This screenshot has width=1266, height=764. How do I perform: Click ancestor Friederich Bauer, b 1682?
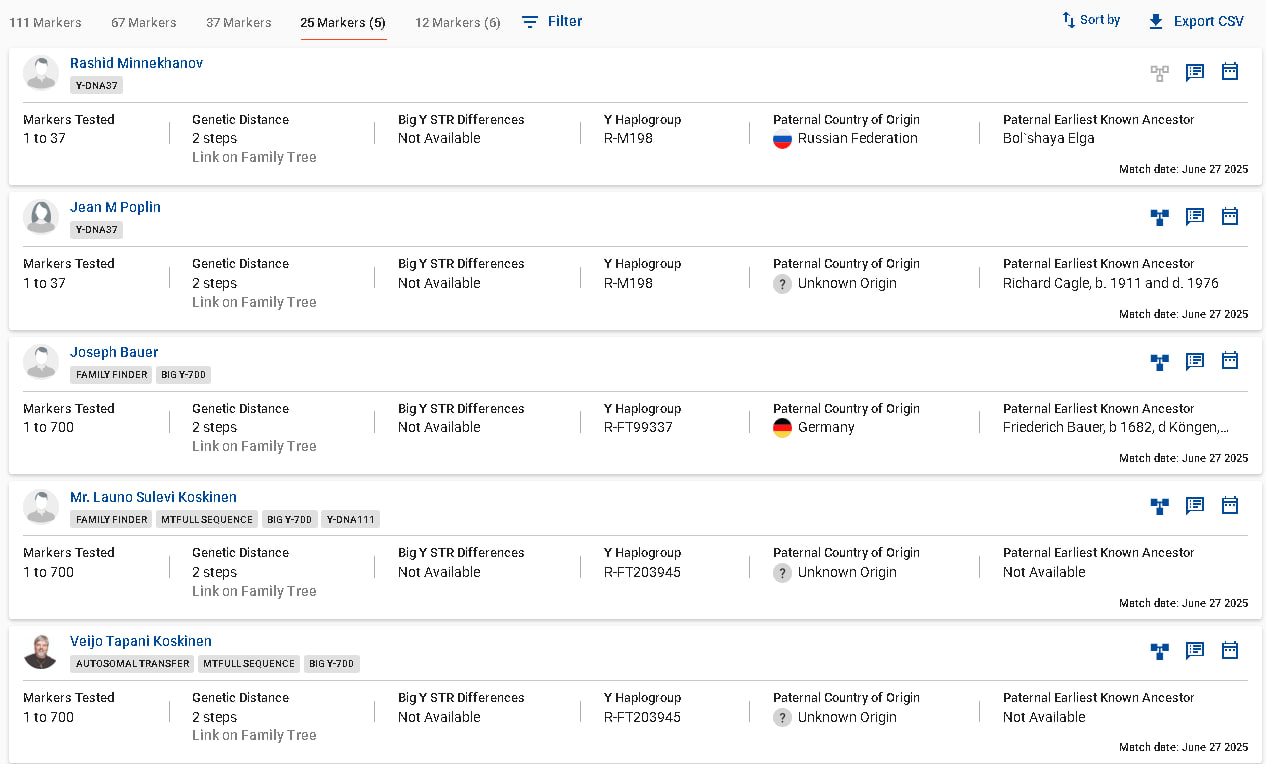click(x=1116, y=427)
